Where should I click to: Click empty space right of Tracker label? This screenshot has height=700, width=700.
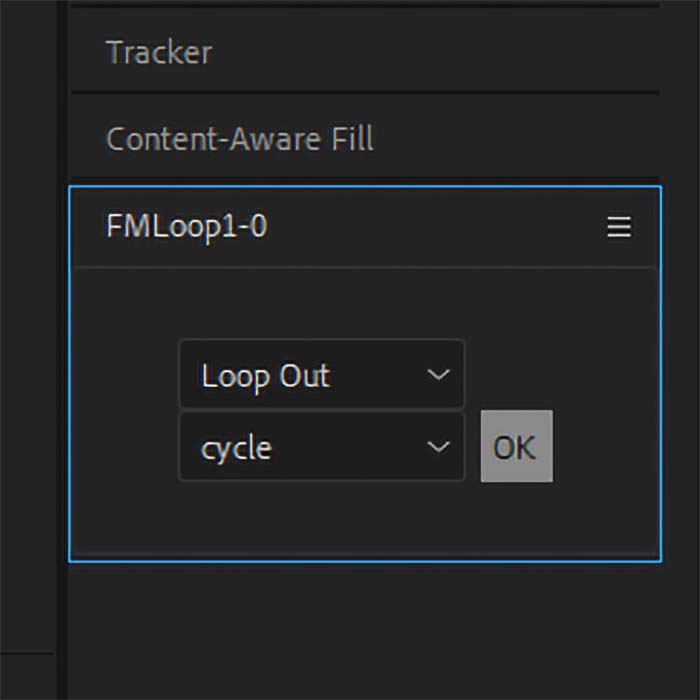coord(430,52)
